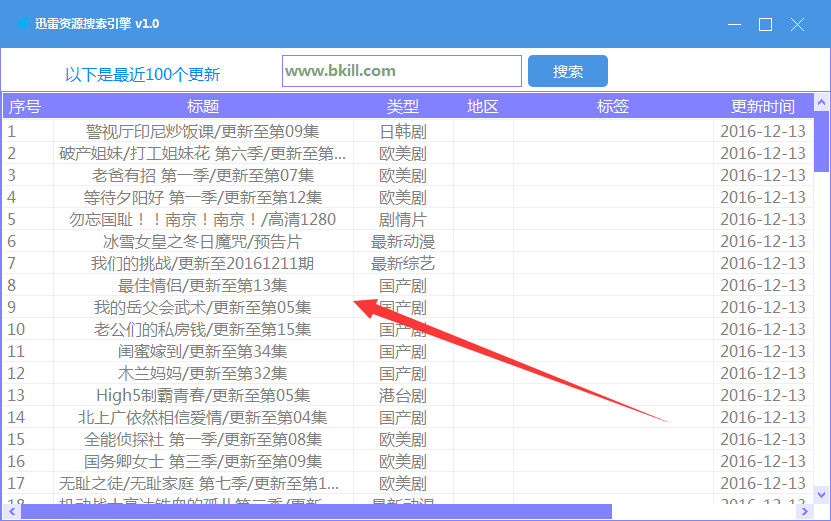831x521 pixels.
Task: Sort by the 标题 column header
Action: 203,107
